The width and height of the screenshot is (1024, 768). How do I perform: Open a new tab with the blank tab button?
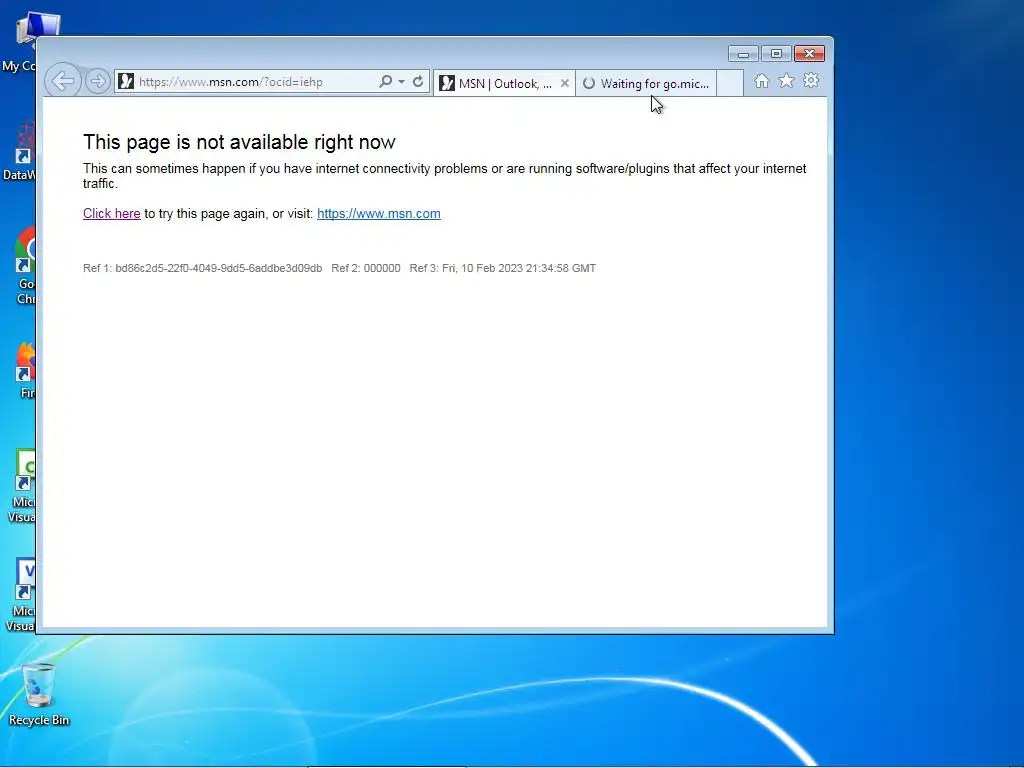coord(730,84)
